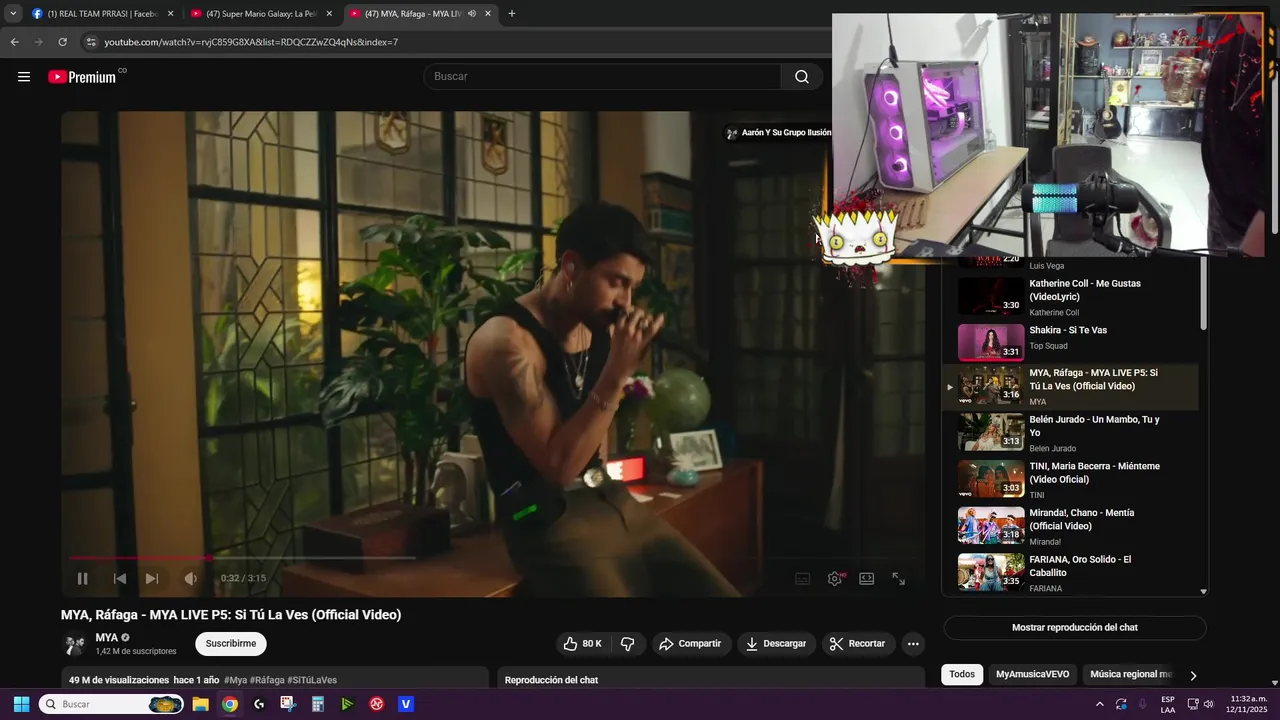The width and height of the screenshot is (1280, 720).
Task: Show hidden system tray icons
Action: pyautogui.click(x=1100, y=704)
